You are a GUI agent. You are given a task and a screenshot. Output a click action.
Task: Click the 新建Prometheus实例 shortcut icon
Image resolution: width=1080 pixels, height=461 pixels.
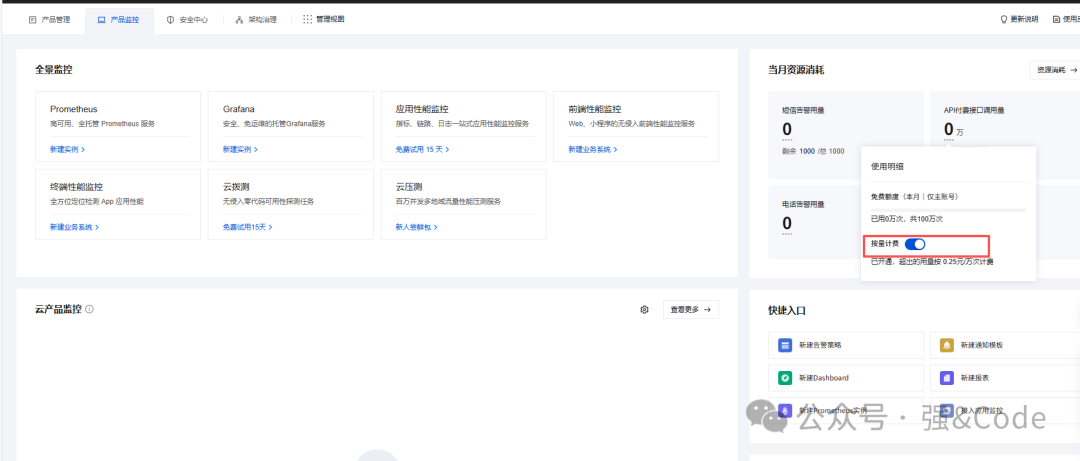coord(785,410)
